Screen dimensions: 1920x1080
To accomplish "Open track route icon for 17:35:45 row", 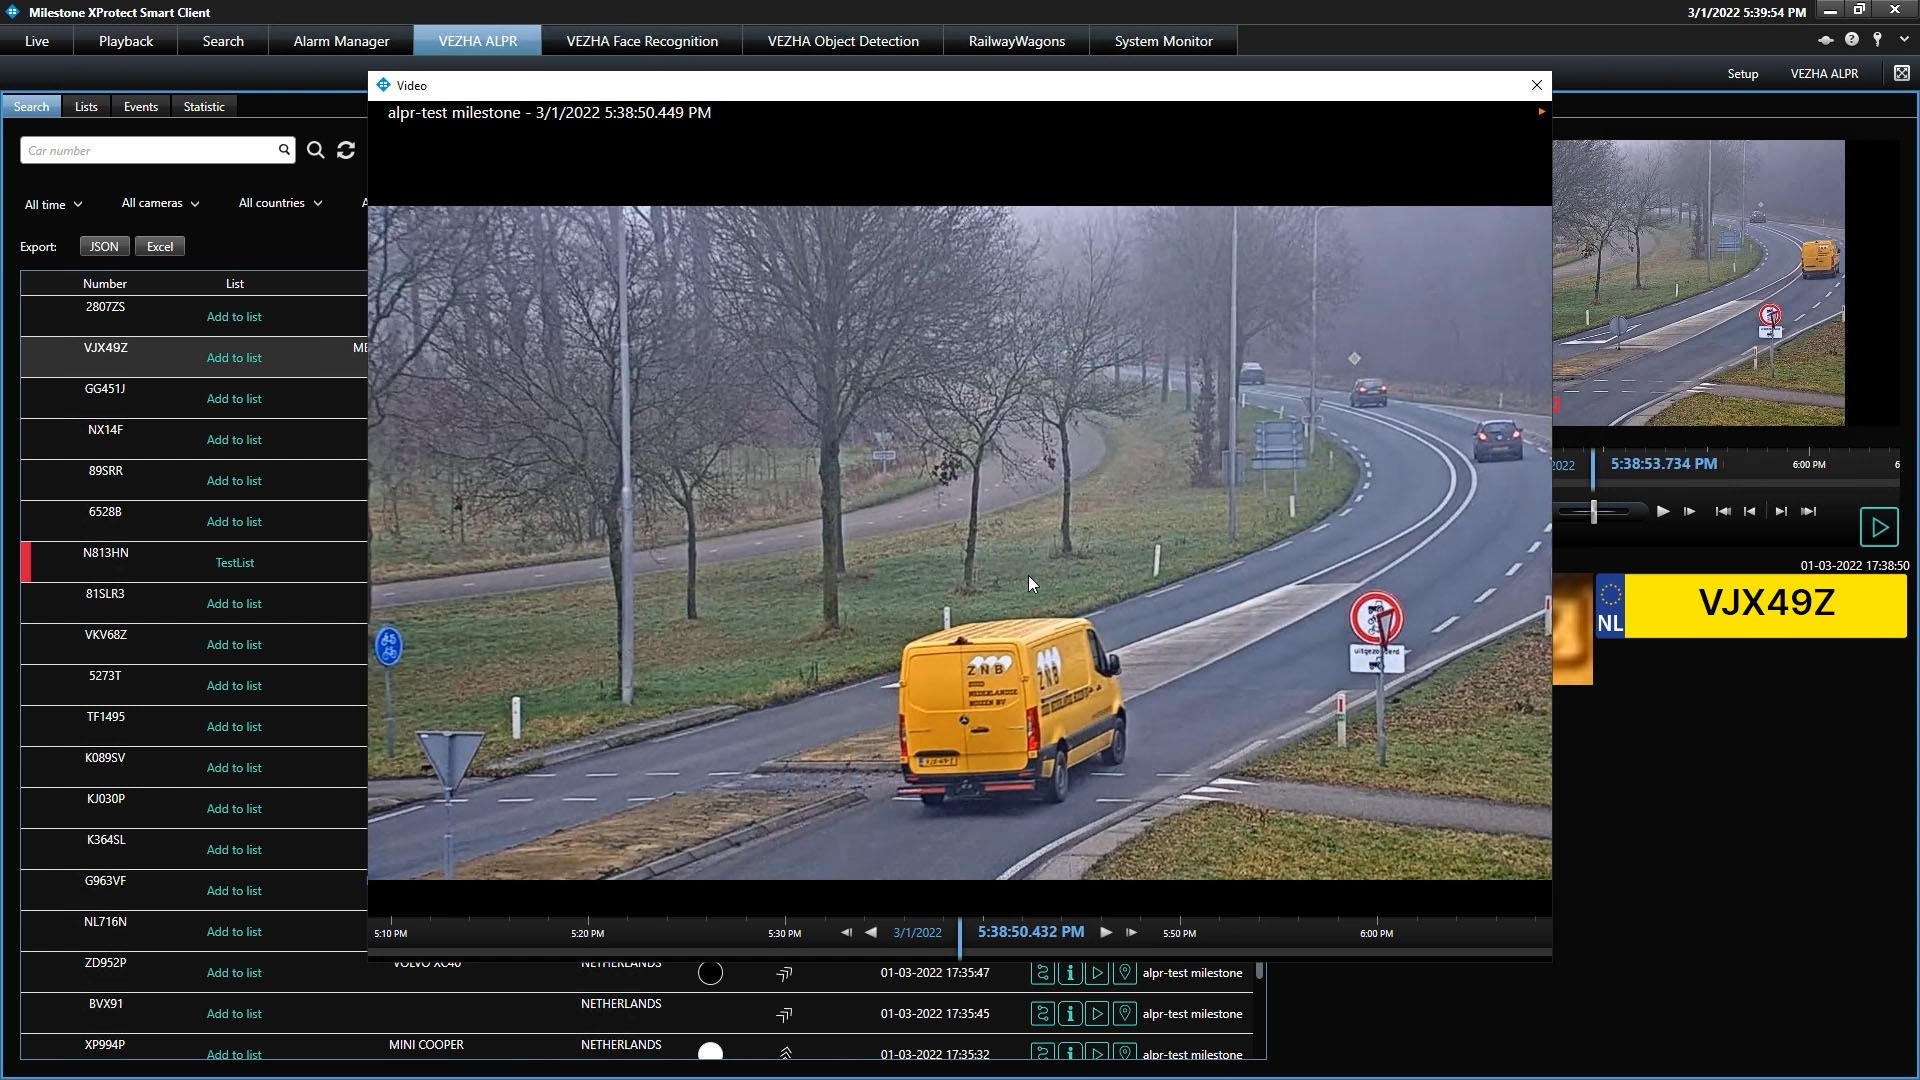I will coord(1043,1013).
